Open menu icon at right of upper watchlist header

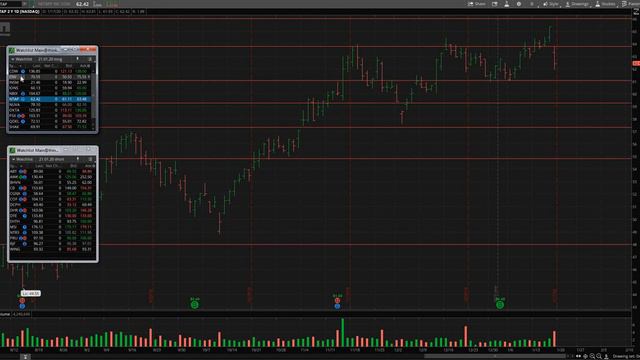(90, 59)
